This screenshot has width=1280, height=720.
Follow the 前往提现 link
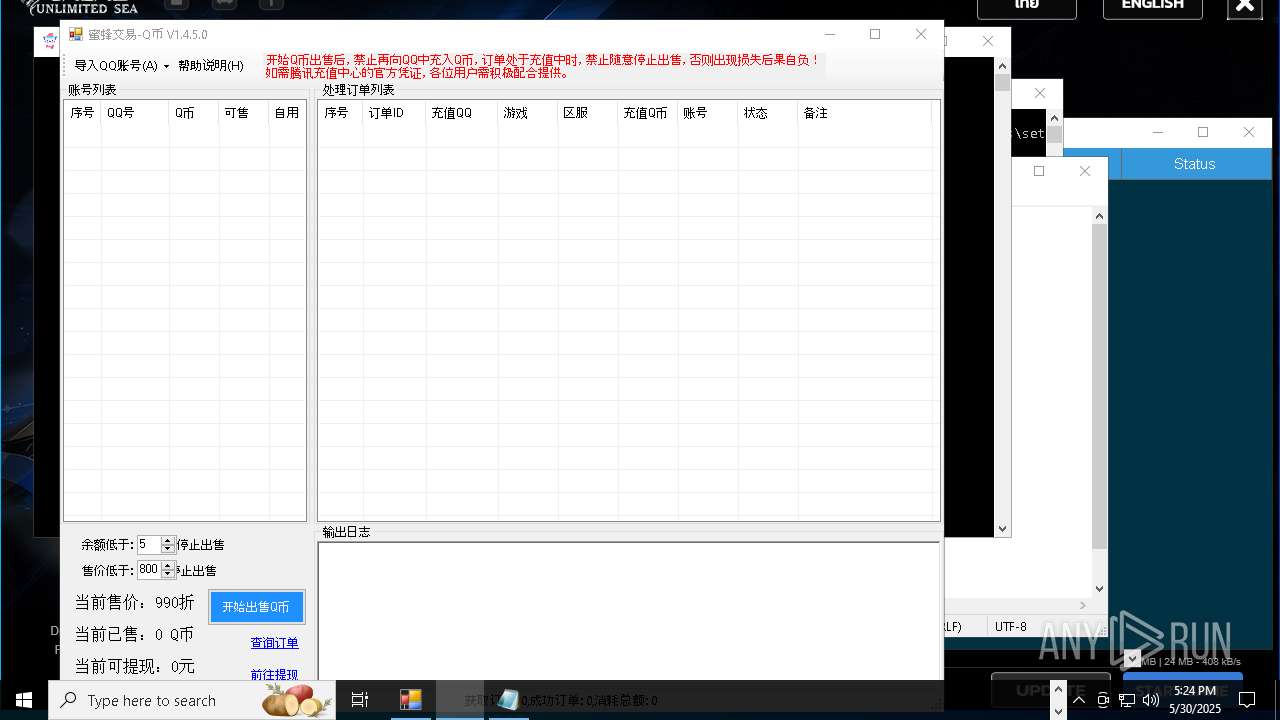274,675
